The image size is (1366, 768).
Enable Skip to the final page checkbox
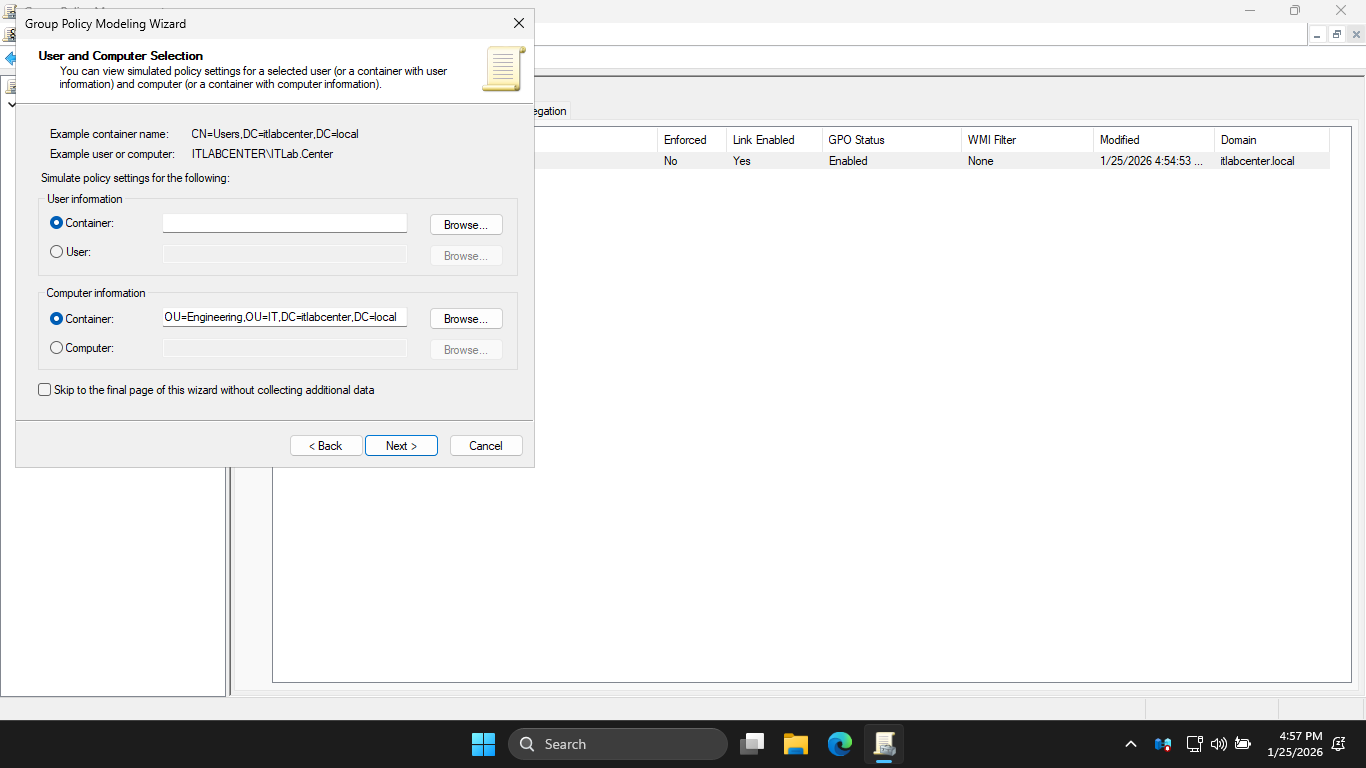[x=45, y=390]
